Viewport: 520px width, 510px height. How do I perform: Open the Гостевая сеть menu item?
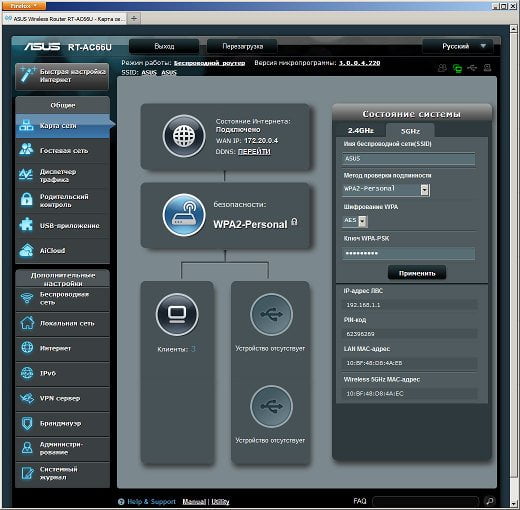point(62,151)
